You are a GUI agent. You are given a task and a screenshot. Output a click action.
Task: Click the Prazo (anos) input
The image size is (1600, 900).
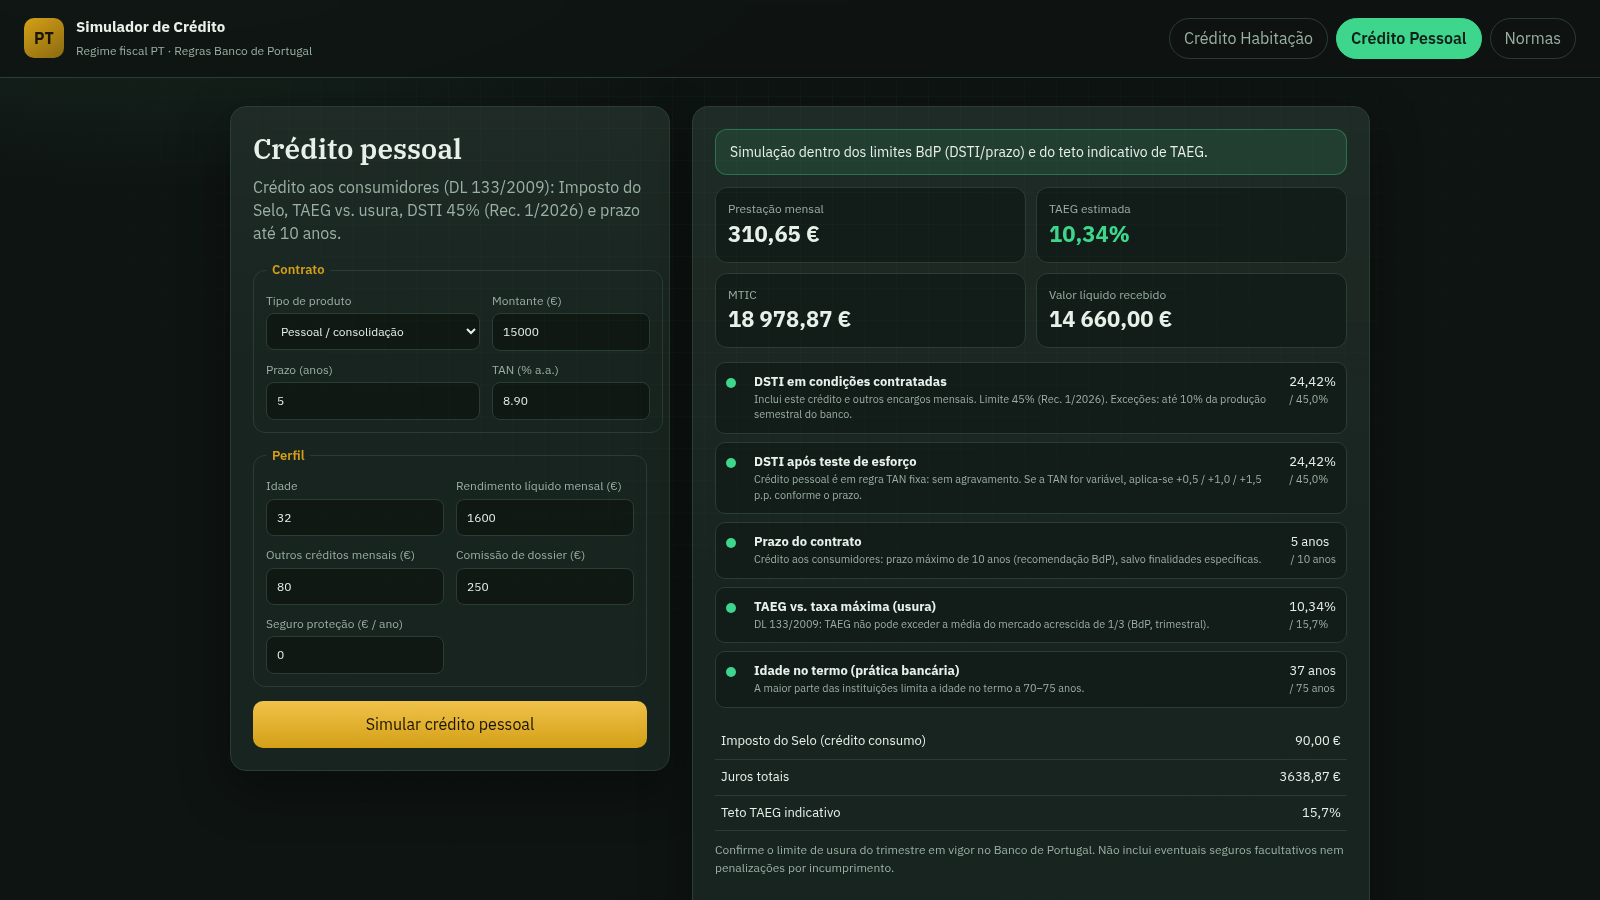pos(373,401)
